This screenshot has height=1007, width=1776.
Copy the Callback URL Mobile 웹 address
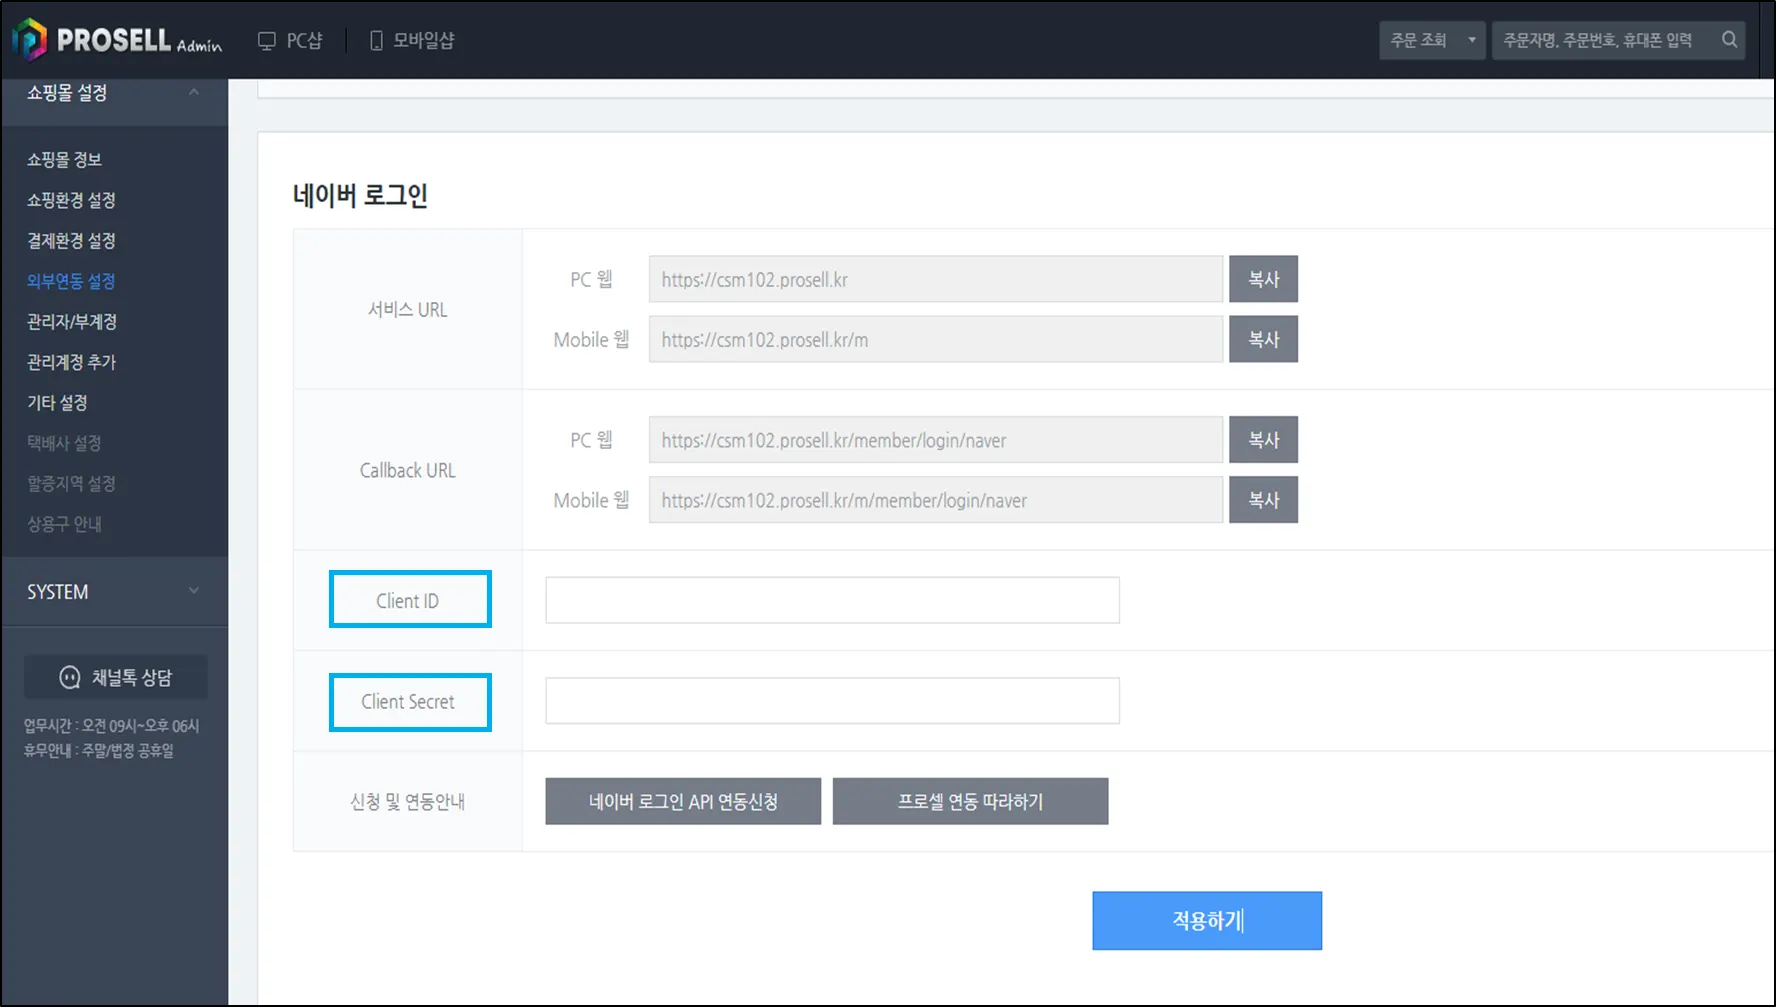coord(1263,500)
